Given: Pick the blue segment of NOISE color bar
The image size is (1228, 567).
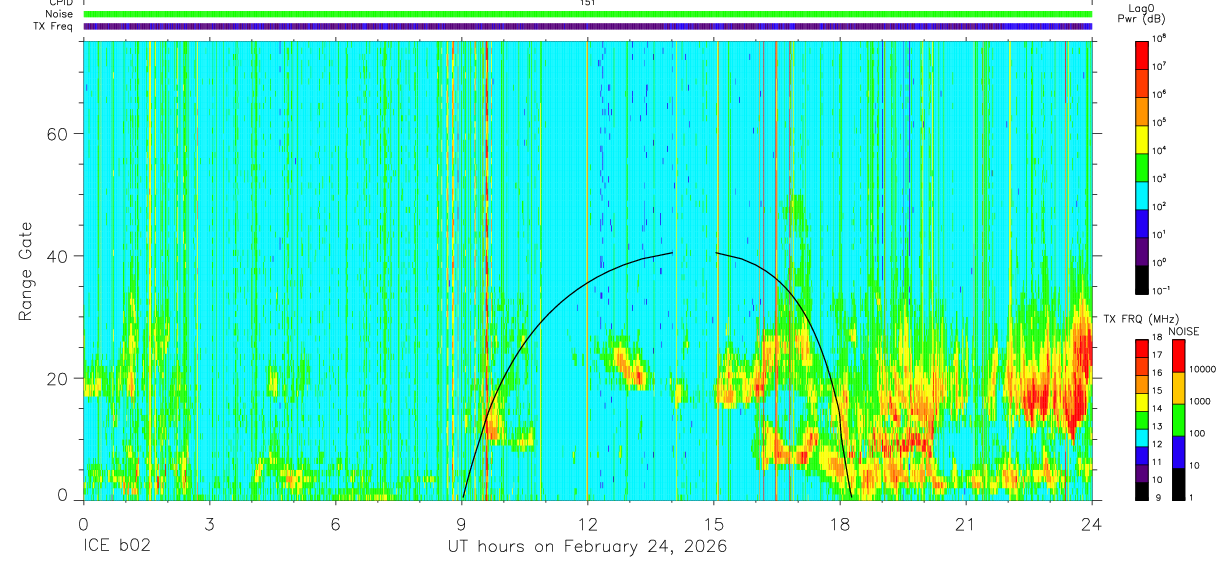Looking at the screenshot, I should coord(1179,450).
